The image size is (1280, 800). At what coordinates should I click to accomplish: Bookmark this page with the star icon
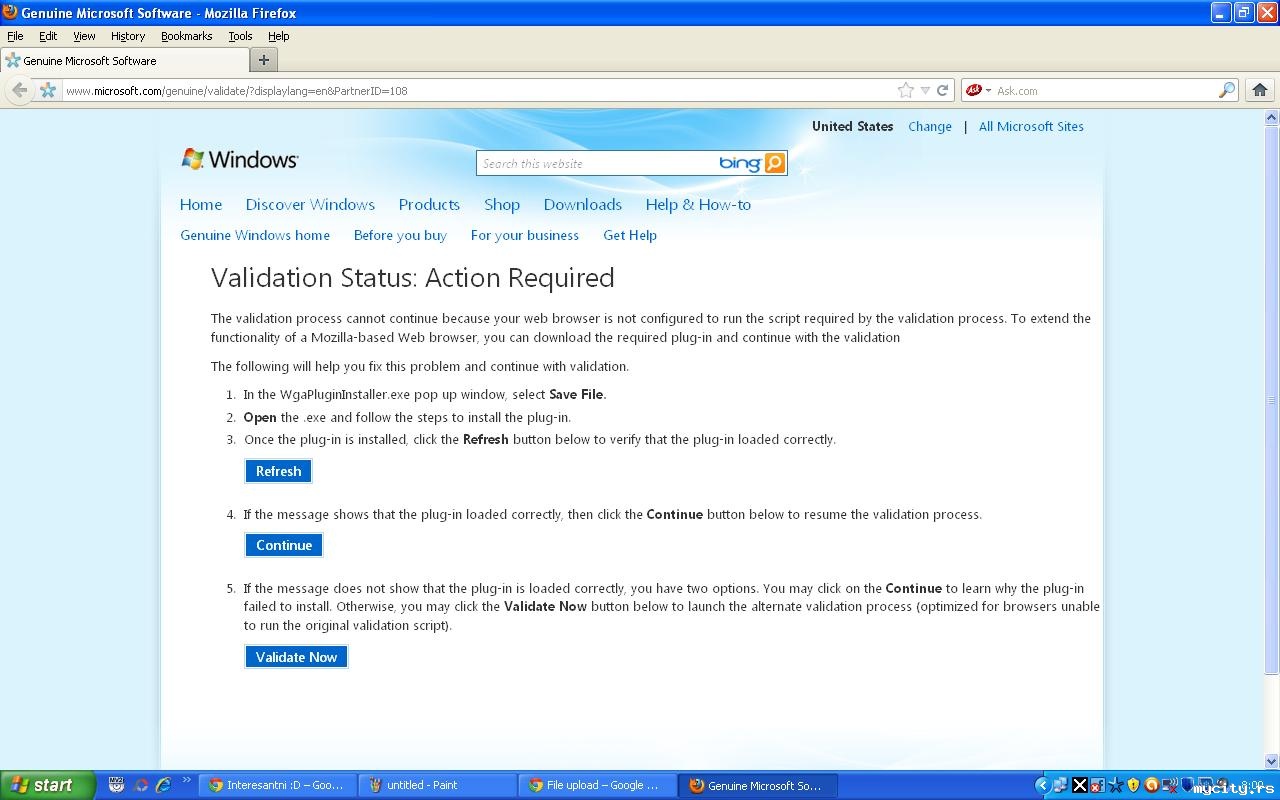906,90
